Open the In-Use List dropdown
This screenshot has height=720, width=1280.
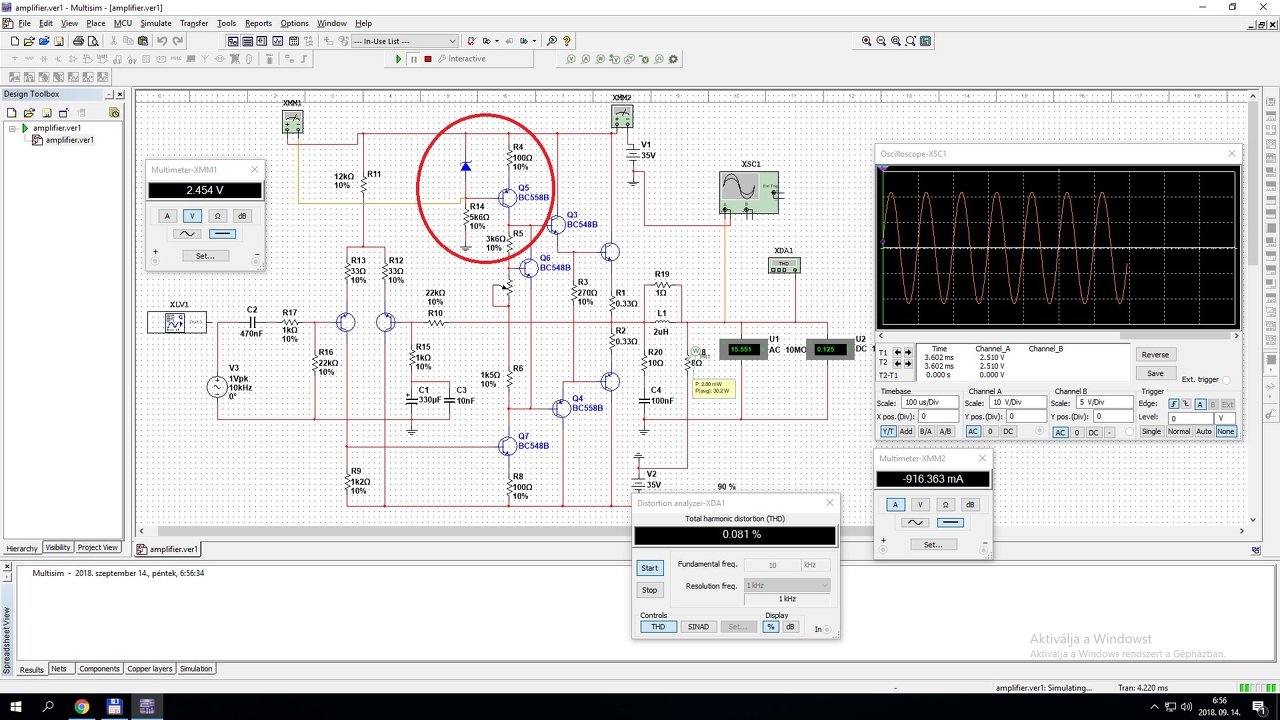click(x=452, y=41)
